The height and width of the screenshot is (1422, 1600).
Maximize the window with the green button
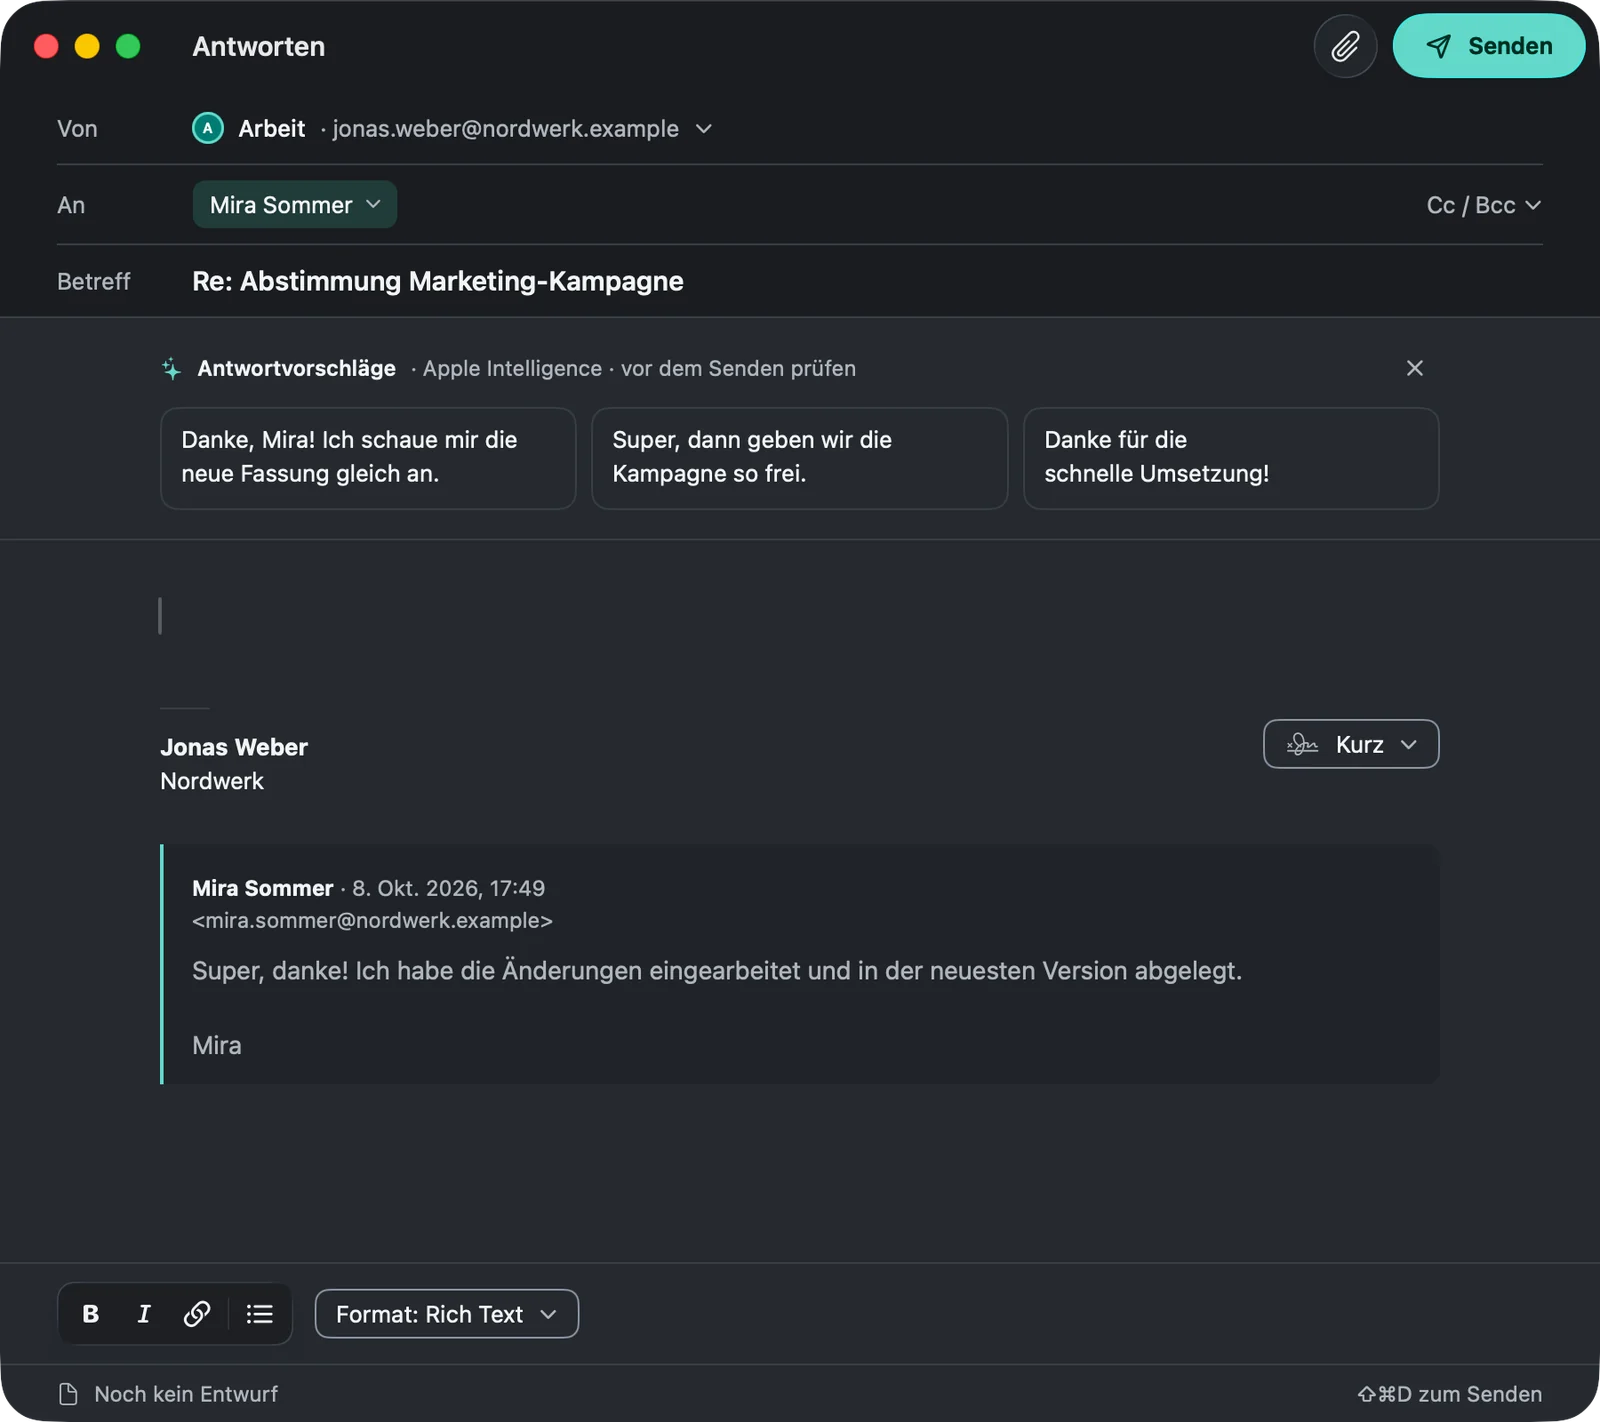tap(128, 46)
